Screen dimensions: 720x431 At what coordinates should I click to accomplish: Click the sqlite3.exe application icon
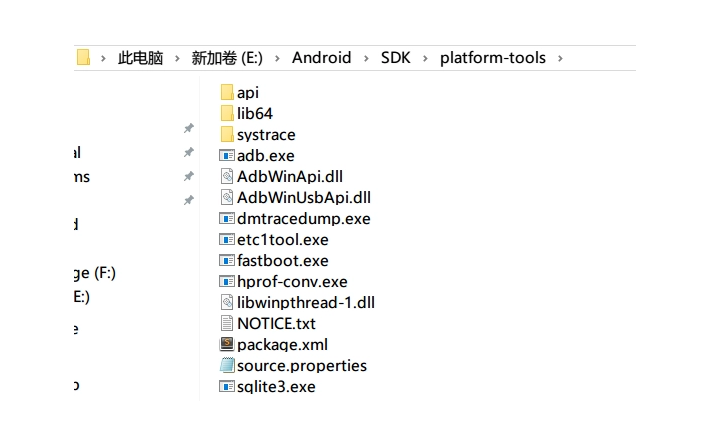pos(227,386)
